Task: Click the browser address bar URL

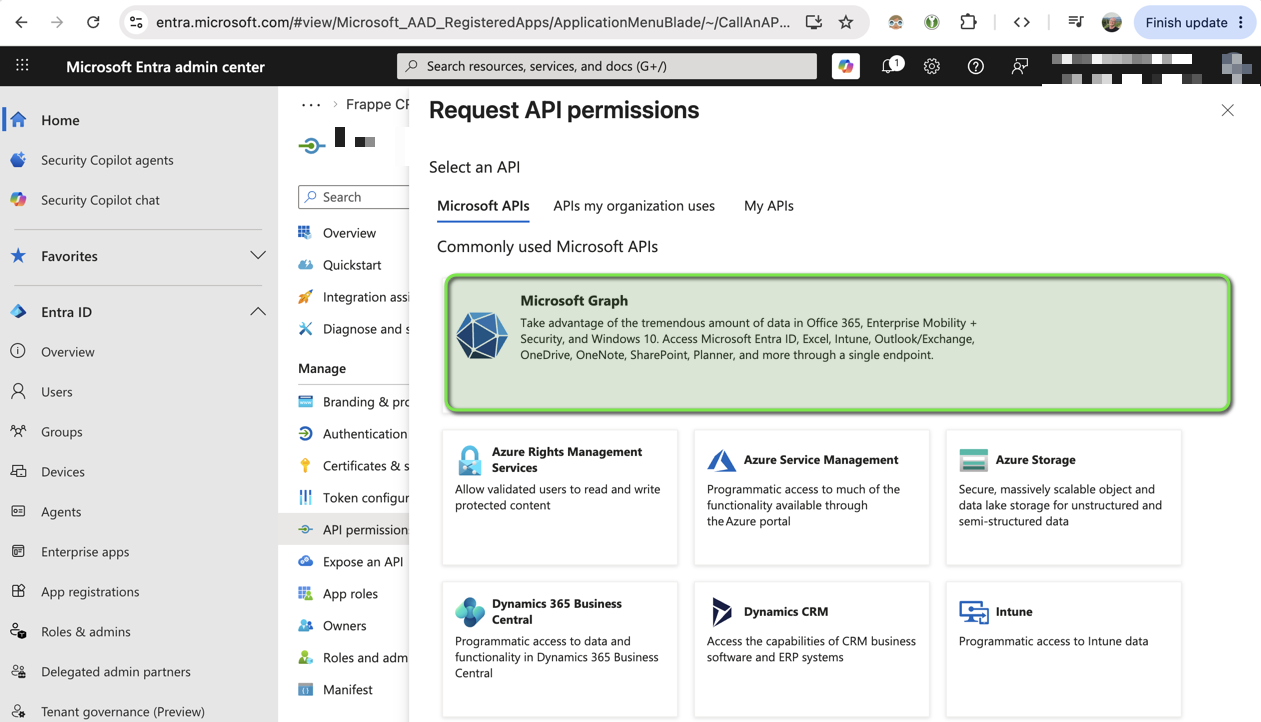Action: [x=472, y=22]
